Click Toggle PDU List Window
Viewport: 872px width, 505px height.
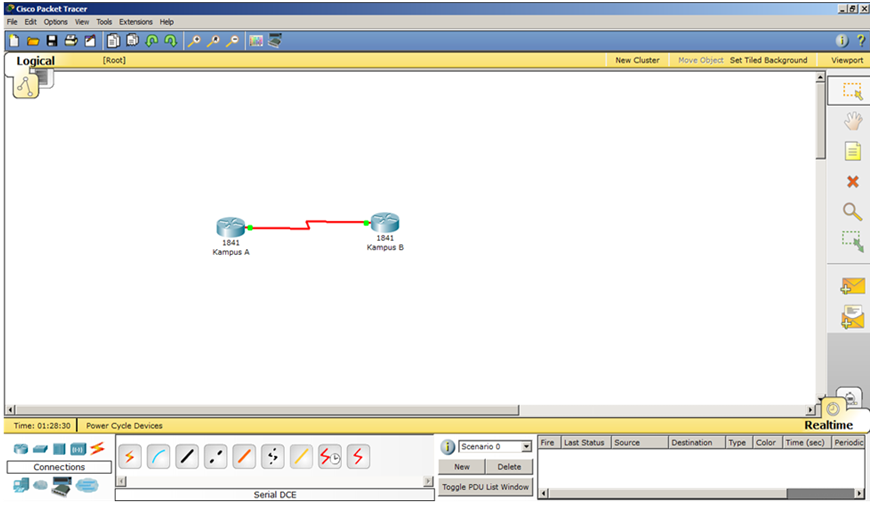click(485, 487)
